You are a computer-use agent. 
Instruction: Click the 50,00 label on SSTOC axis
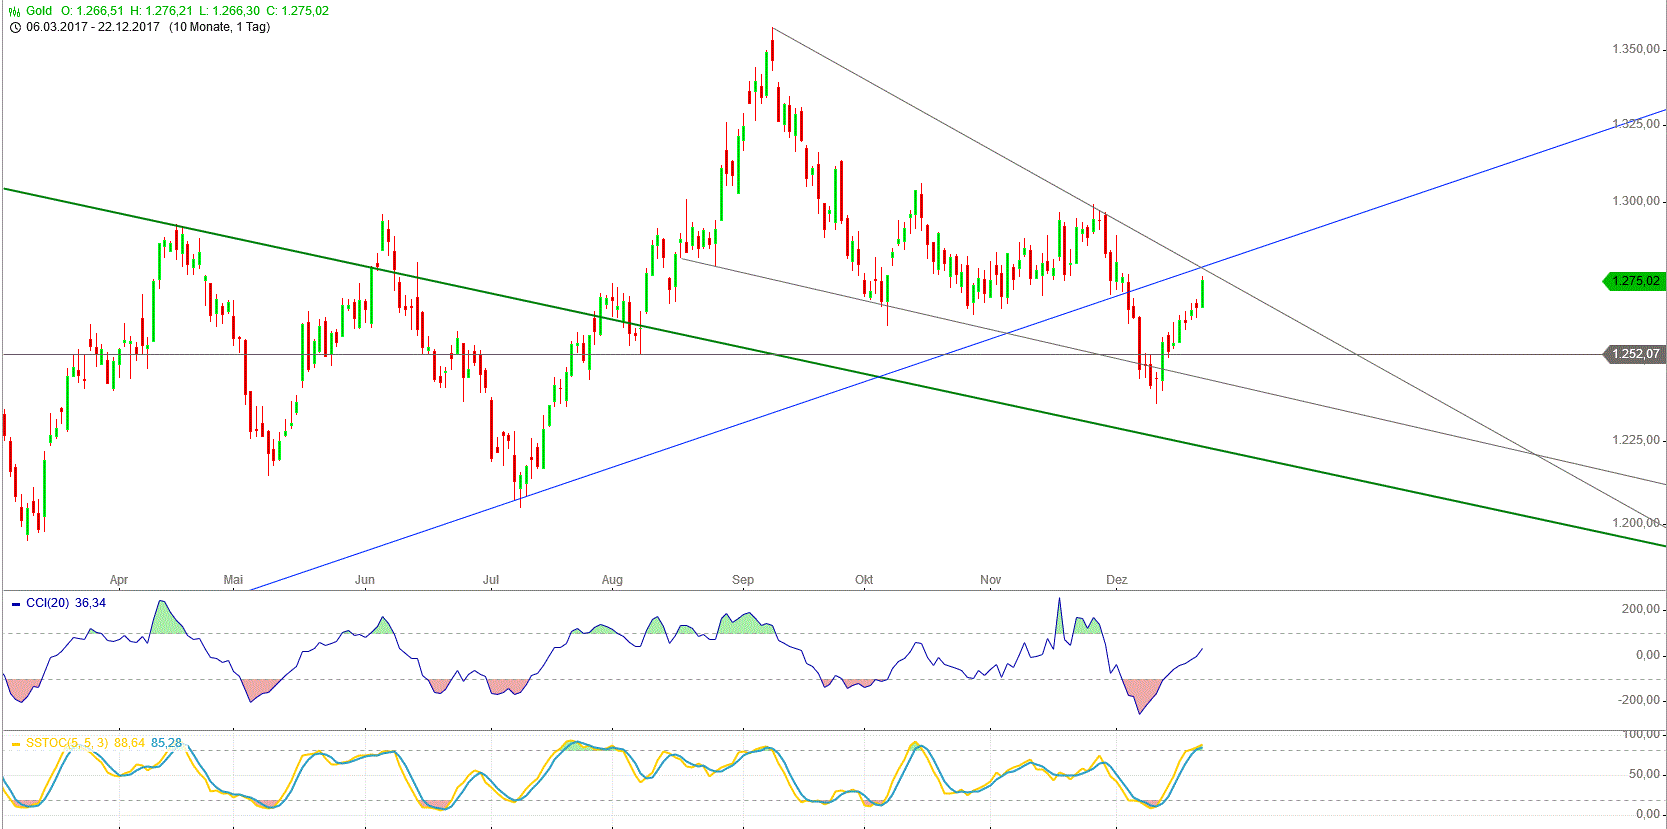coord(1645,774)
